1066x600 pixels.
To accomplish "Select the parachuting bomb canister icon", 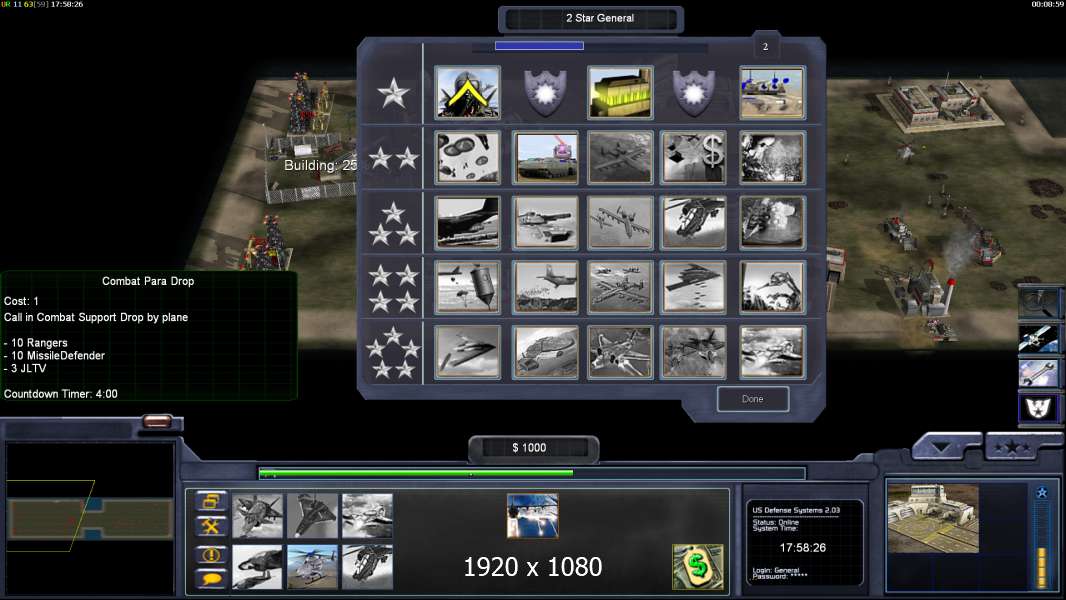I will coord(467,287).
